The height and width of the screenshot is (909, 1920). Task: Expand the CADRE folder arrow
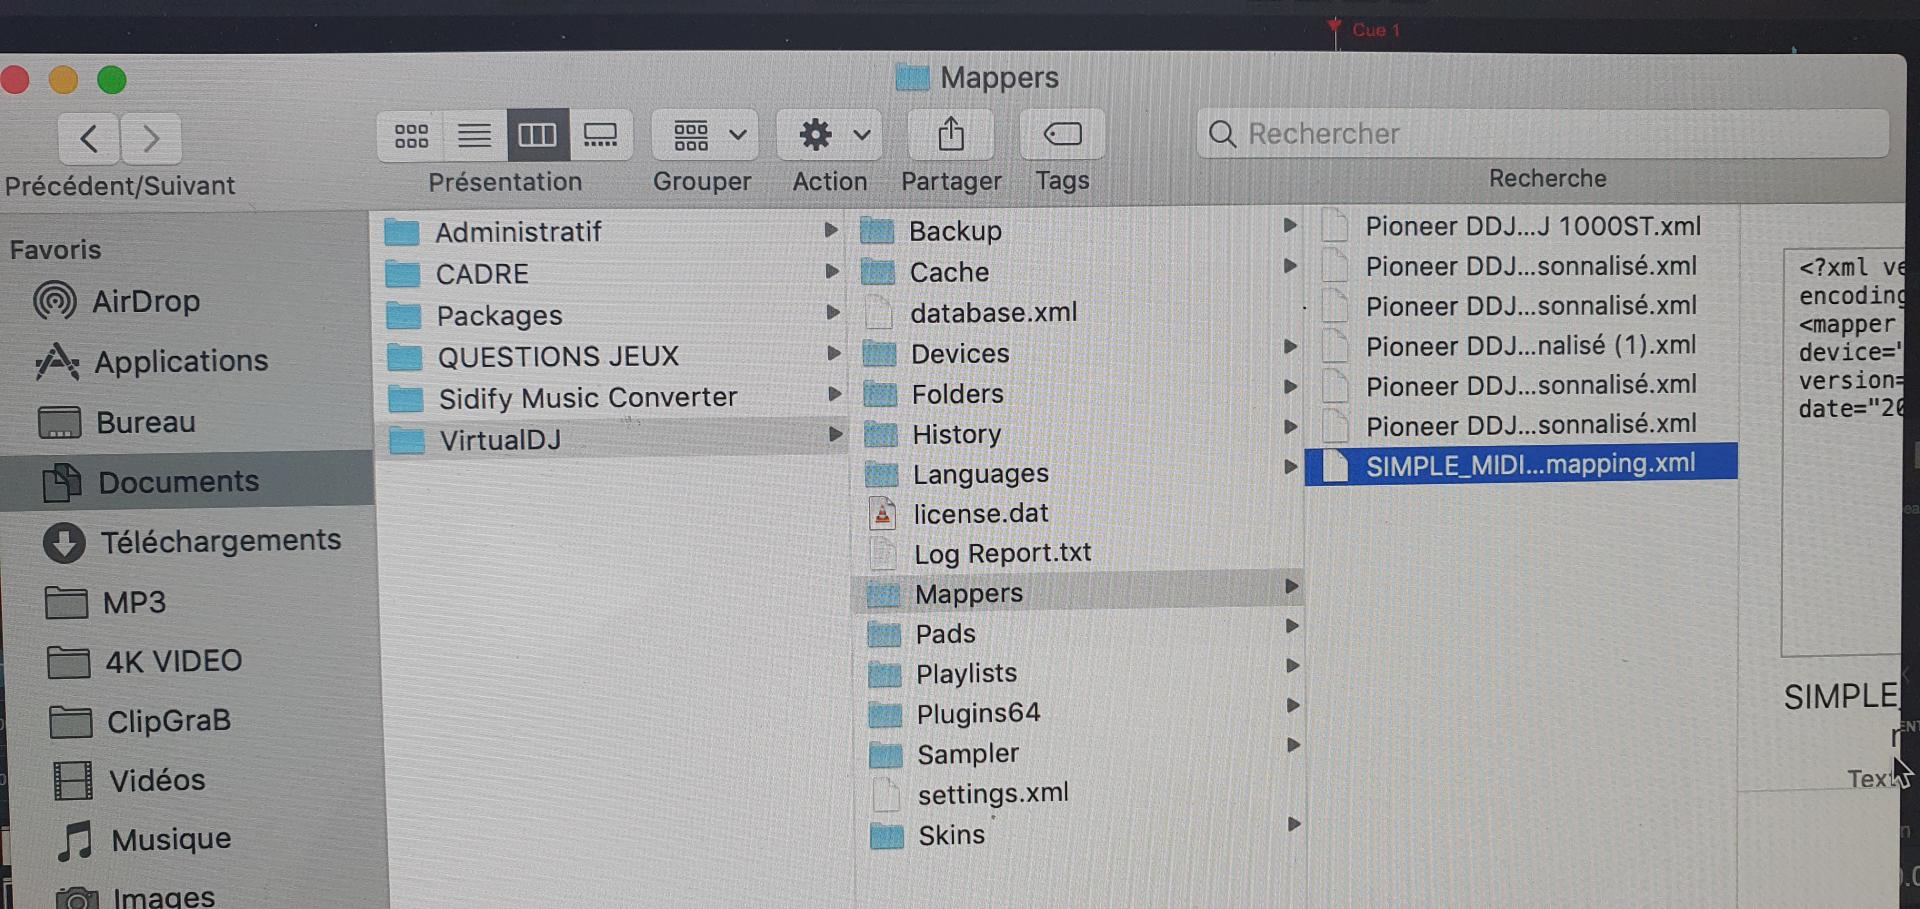pyautogui.click(x=831, y=271)
